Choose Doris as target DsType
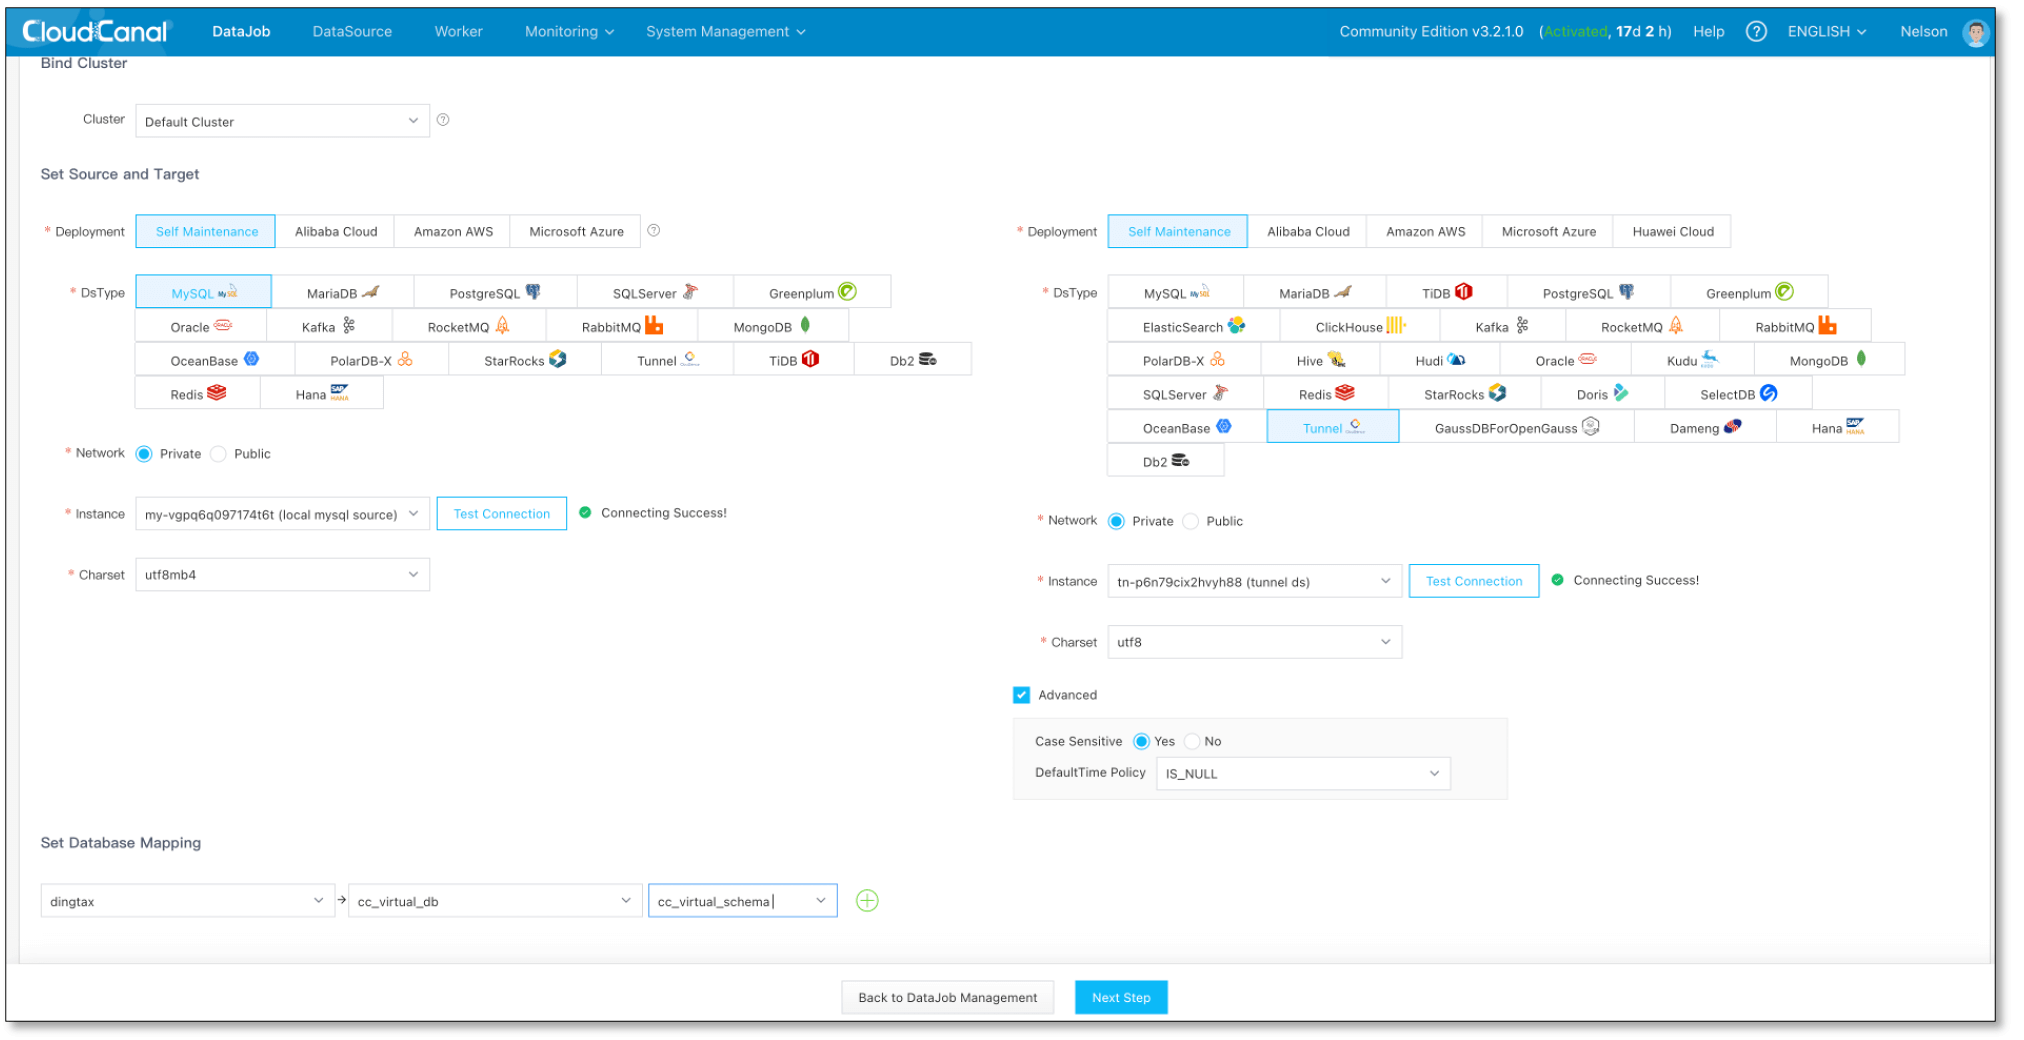 pos(1602,394)
